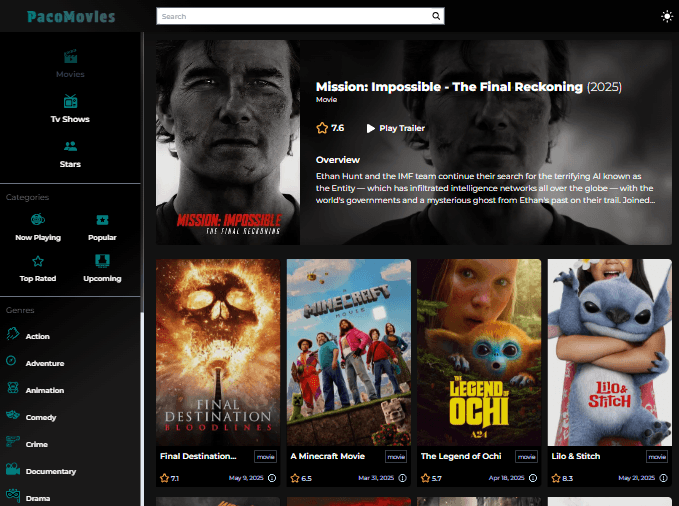The height and width of the screenshot is (506, 679).
Task: Open Top Rated category label
Action: click(x=38, y=279)
